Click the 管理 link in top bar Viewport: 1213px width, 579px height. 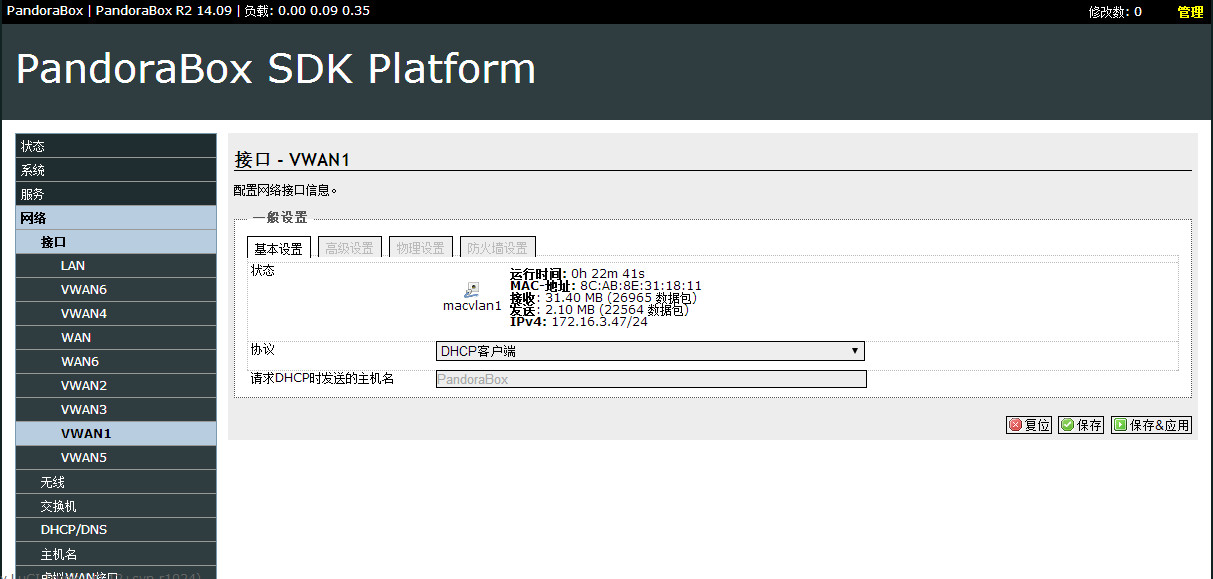tap(1190, 12)
